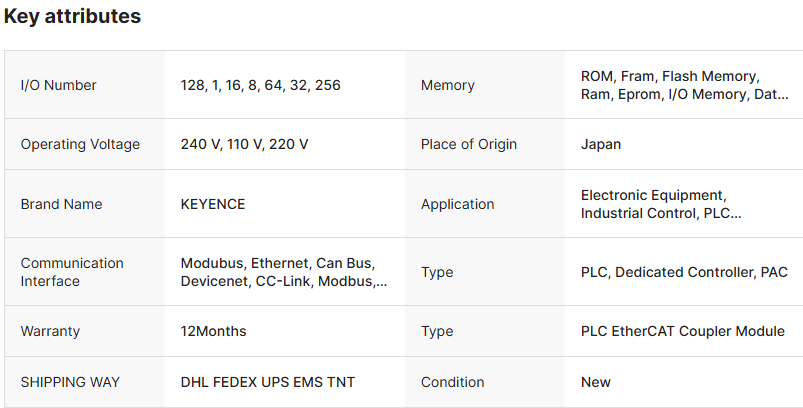Click the PLC EtherCAT Coupler Module value
The width and height of the screenshot is (803, 408).
point(682,331)
